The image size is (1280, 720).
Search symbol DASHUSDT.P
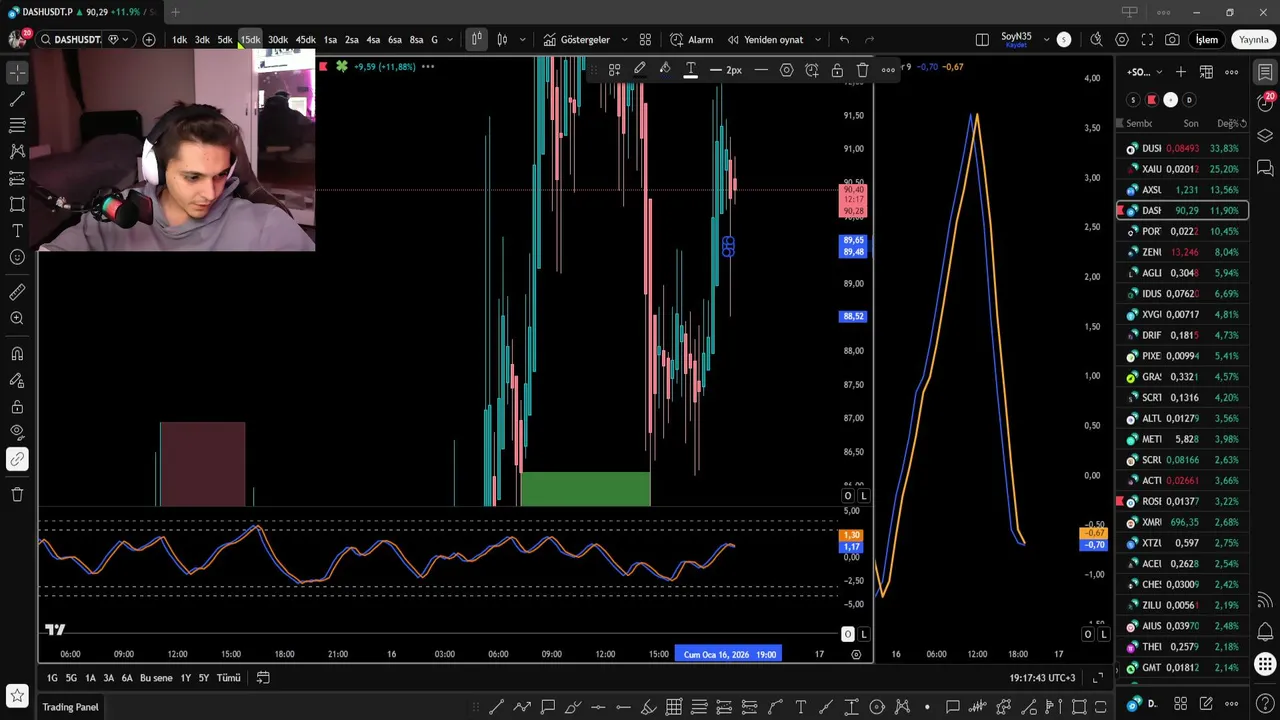70,40
